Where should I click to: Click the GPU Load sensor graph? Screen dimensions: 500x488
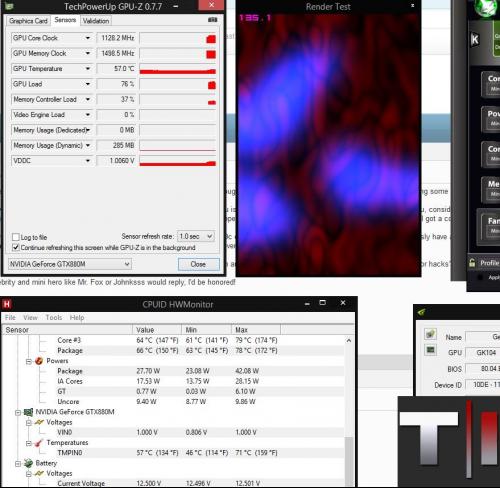(178, 84)
